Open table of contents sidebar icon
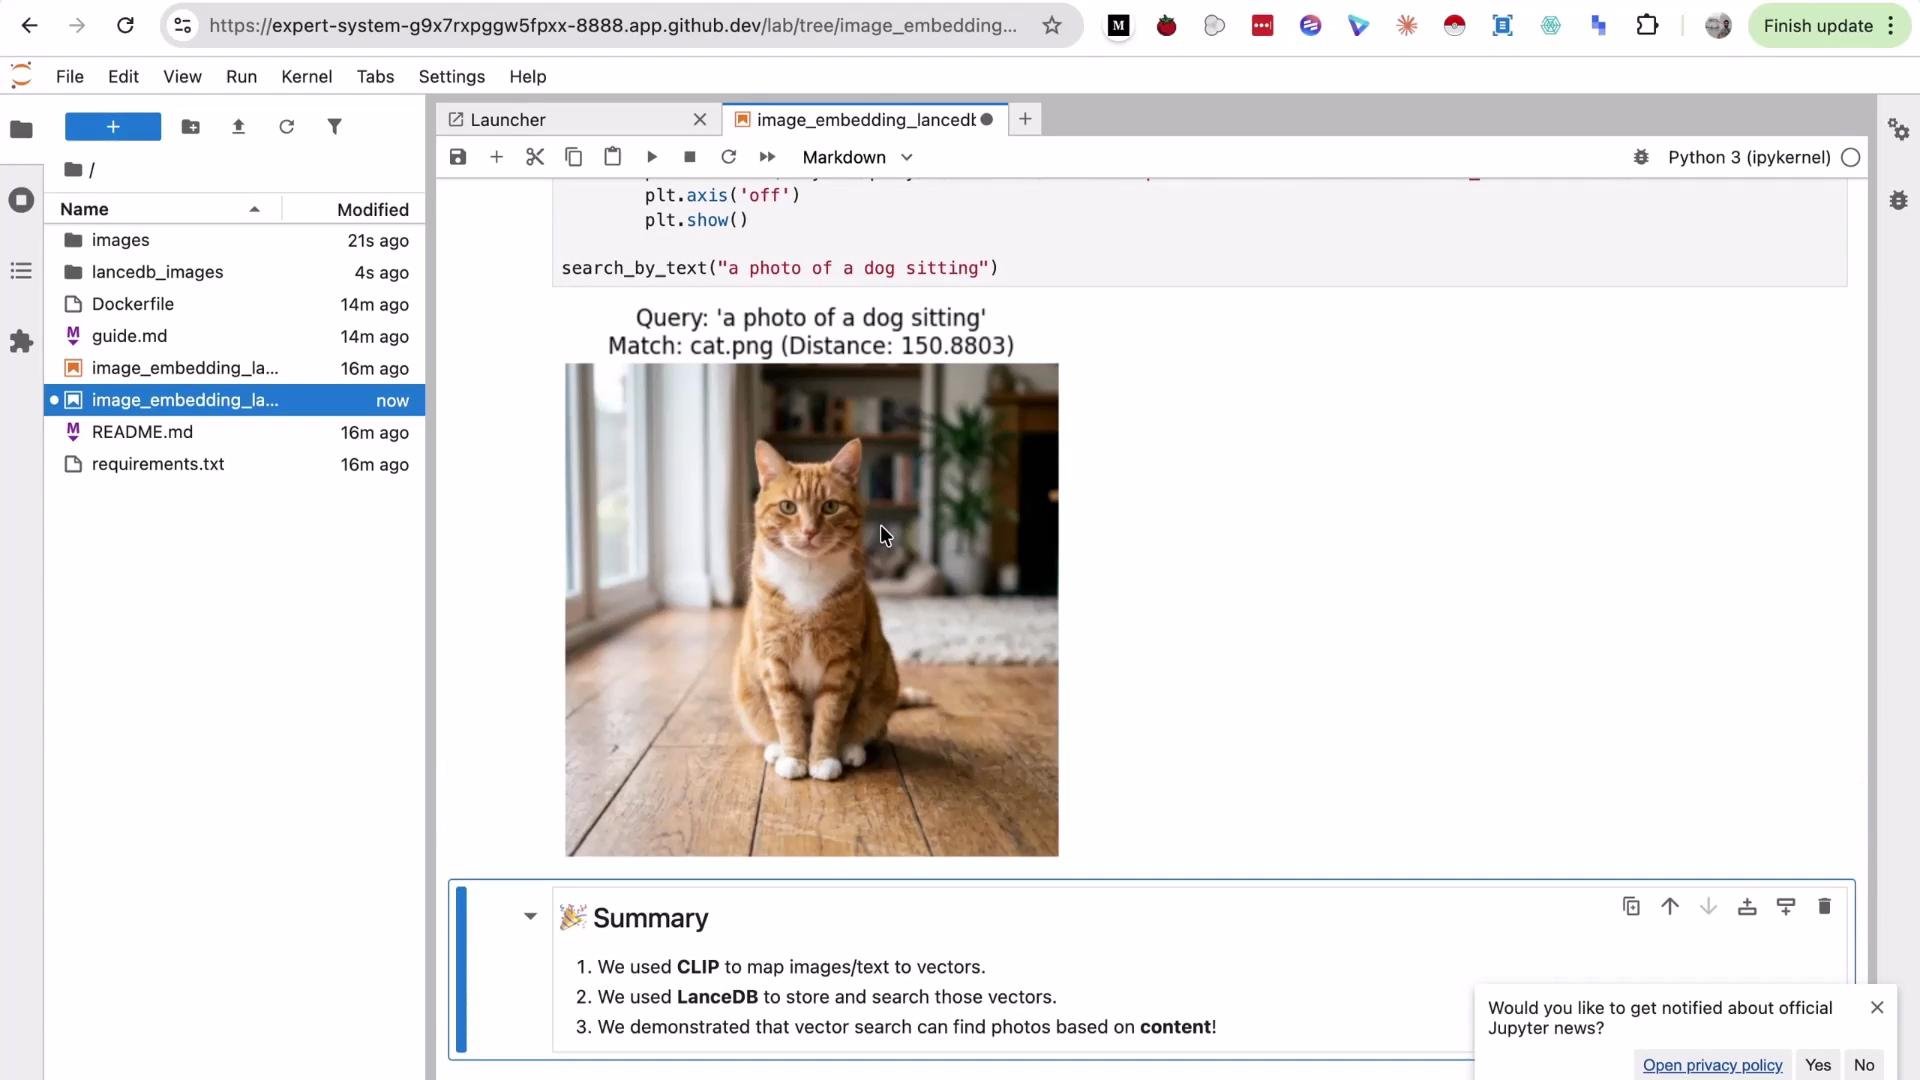 point(21,271)
